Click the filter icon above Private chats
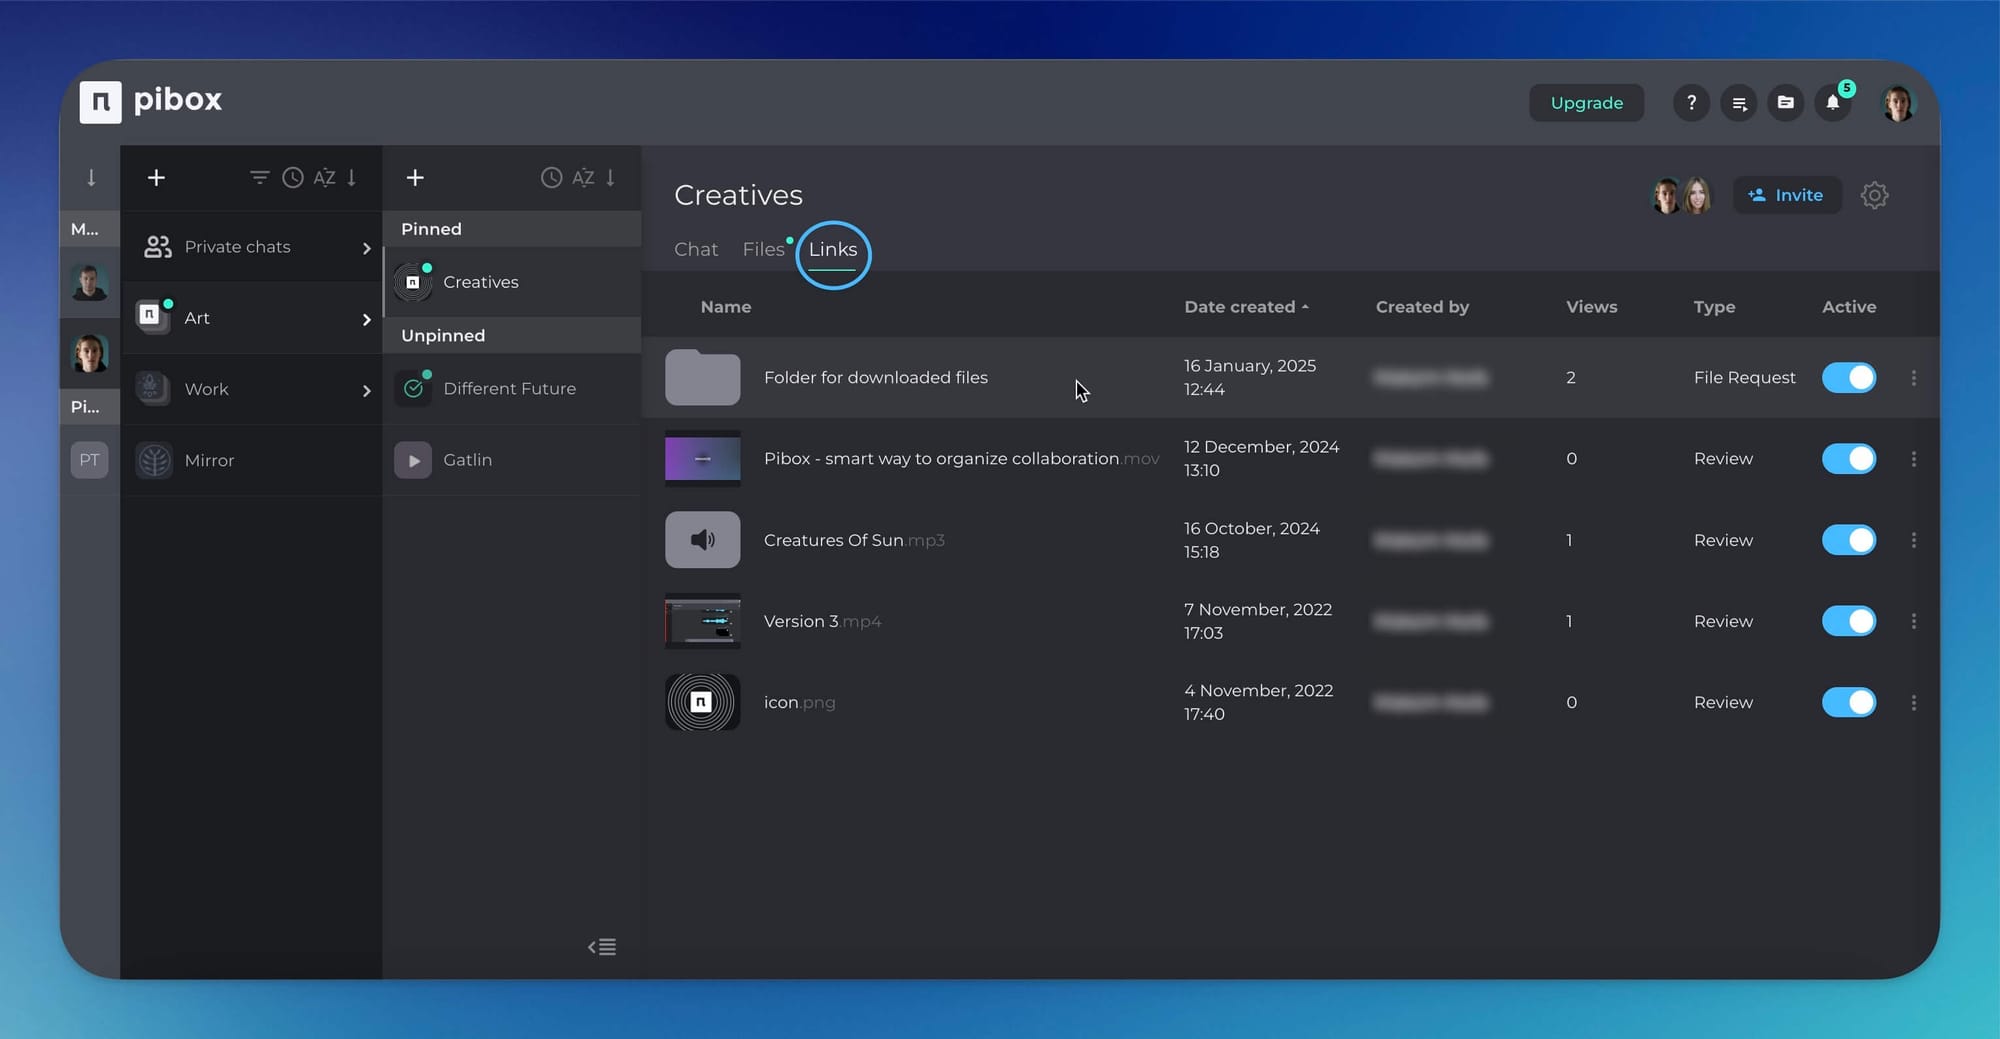 point(260,177)
